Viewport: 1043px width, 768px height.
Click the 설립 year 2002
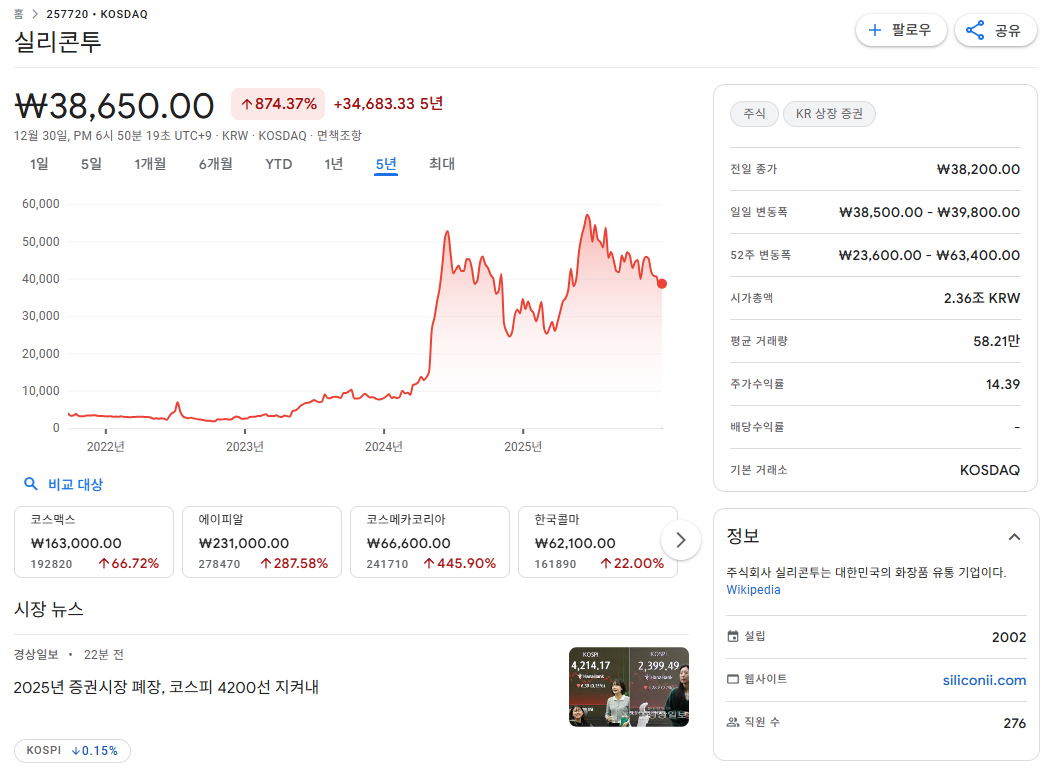[x=1009, y=637]
